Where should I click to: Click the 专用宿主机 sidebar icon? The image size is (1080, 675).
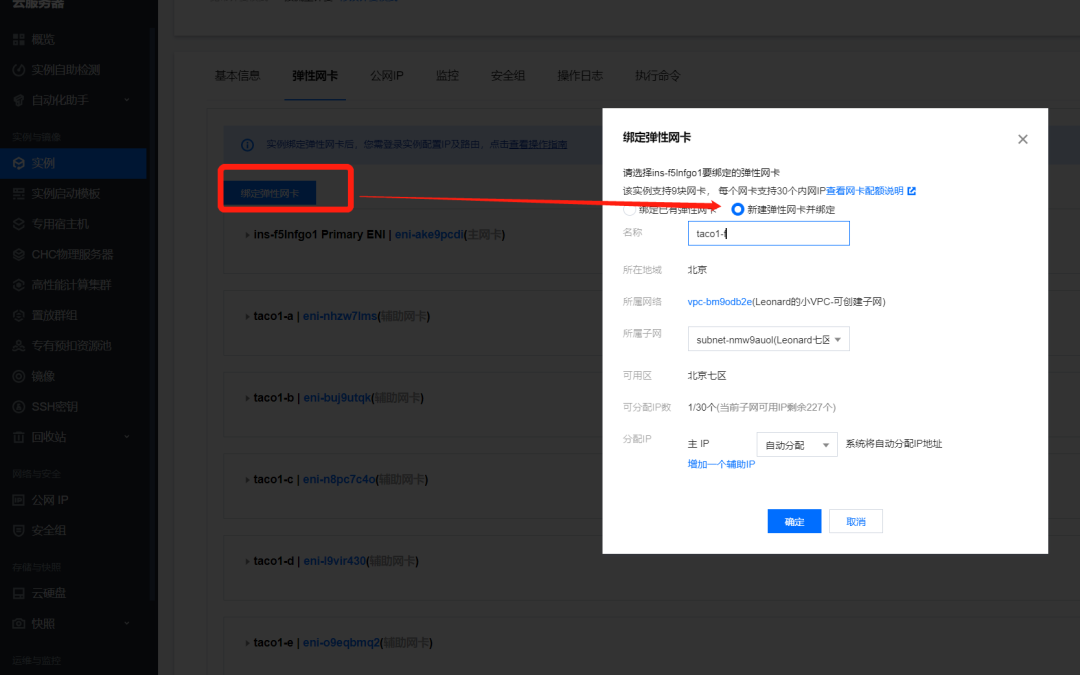pyautogui.click(x=19, y=224)
